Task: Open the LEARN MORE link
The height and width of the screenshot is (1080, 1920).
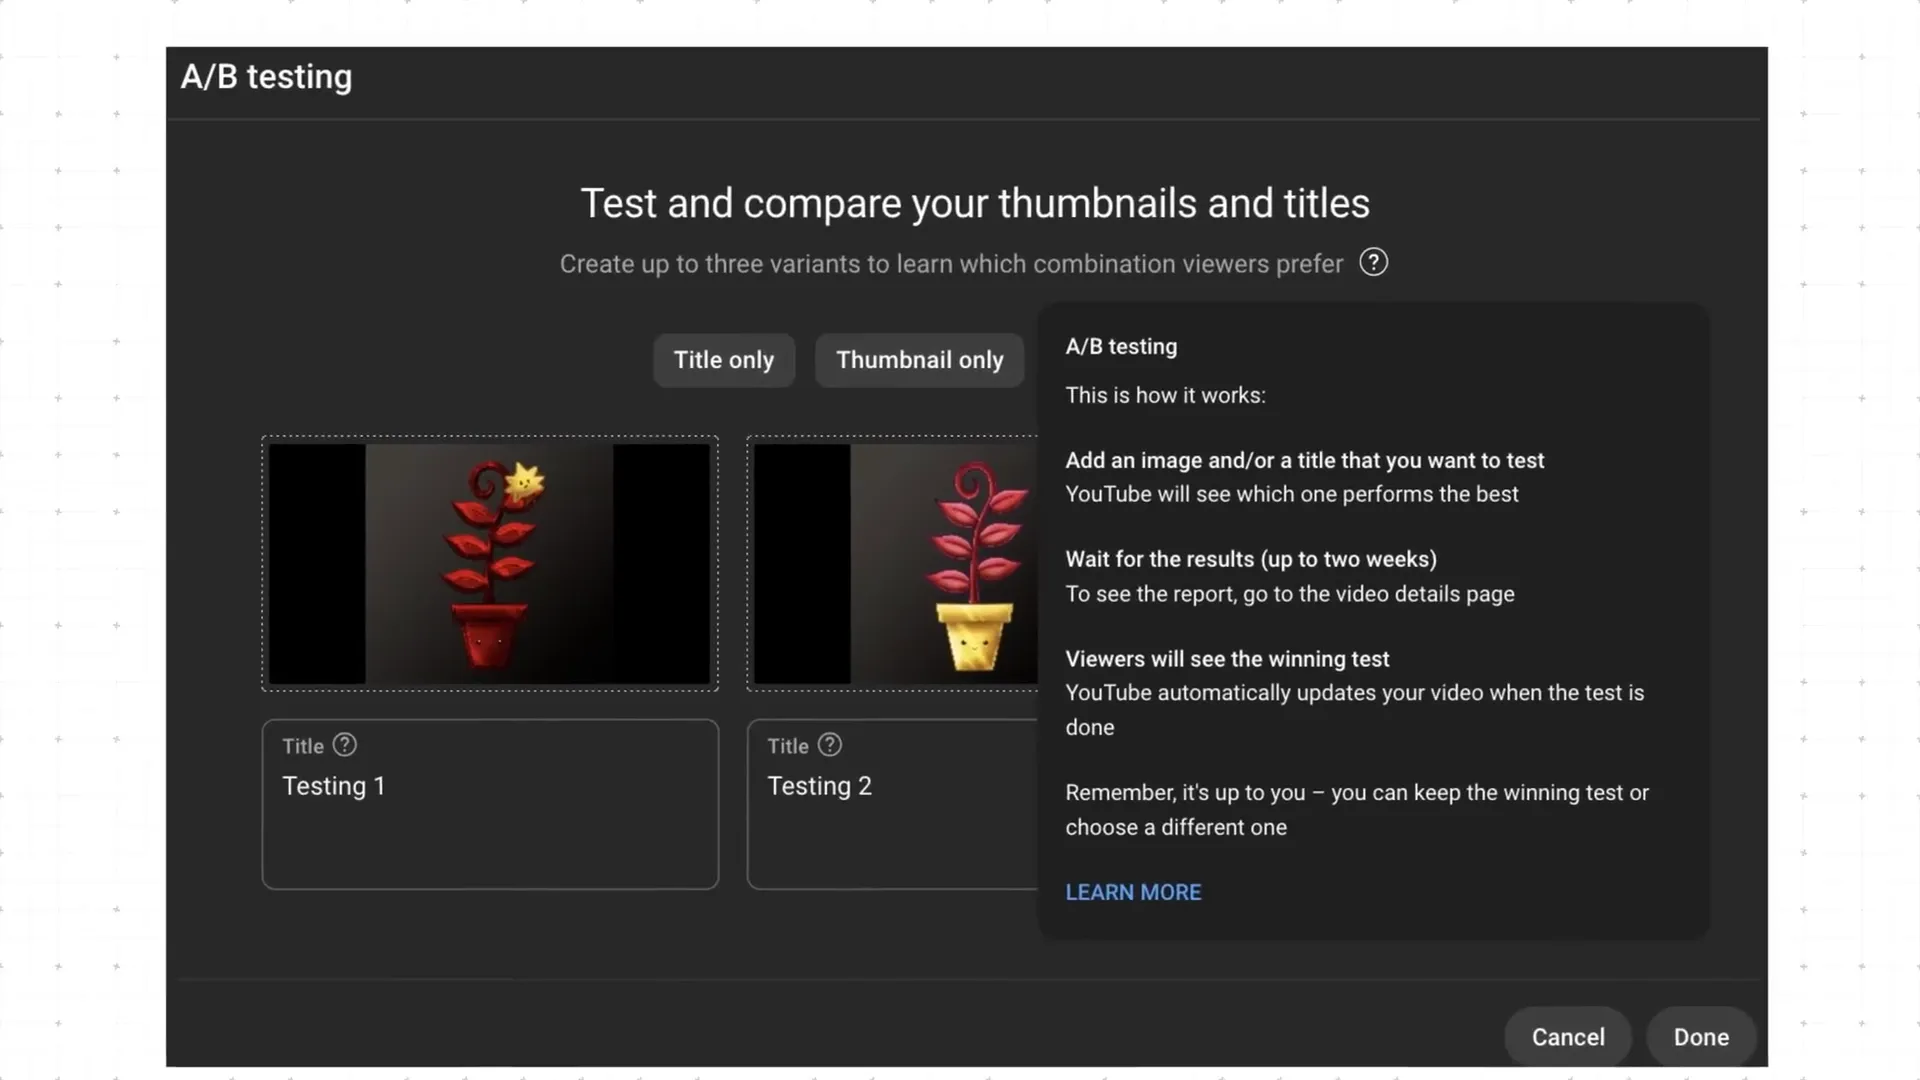Action: point(1133,892)
